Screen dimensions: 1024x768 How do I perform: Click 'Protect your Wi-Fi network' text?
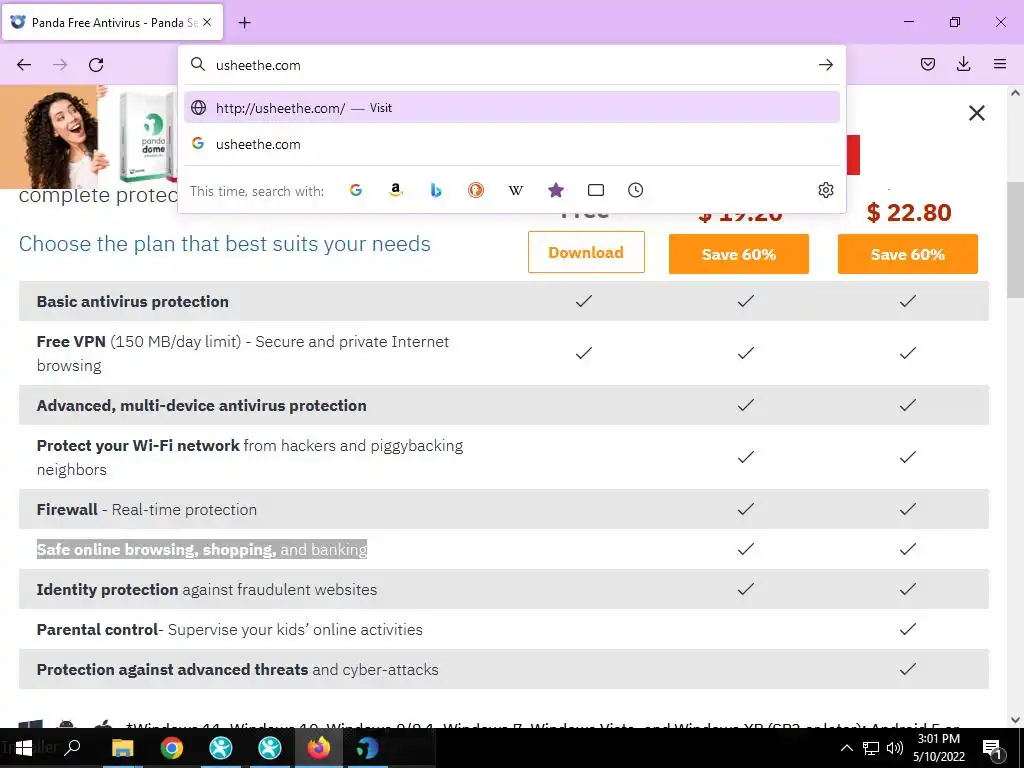point(138,445)
